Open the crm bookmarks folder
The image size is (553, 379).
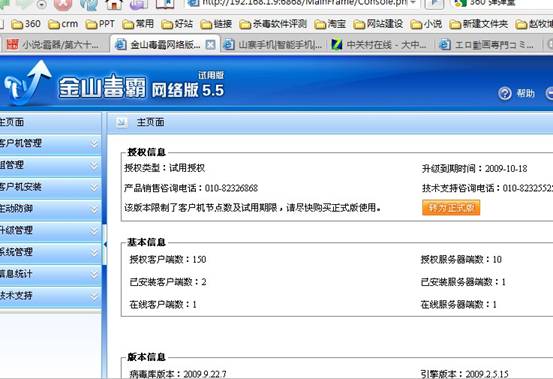coord(63,24)
